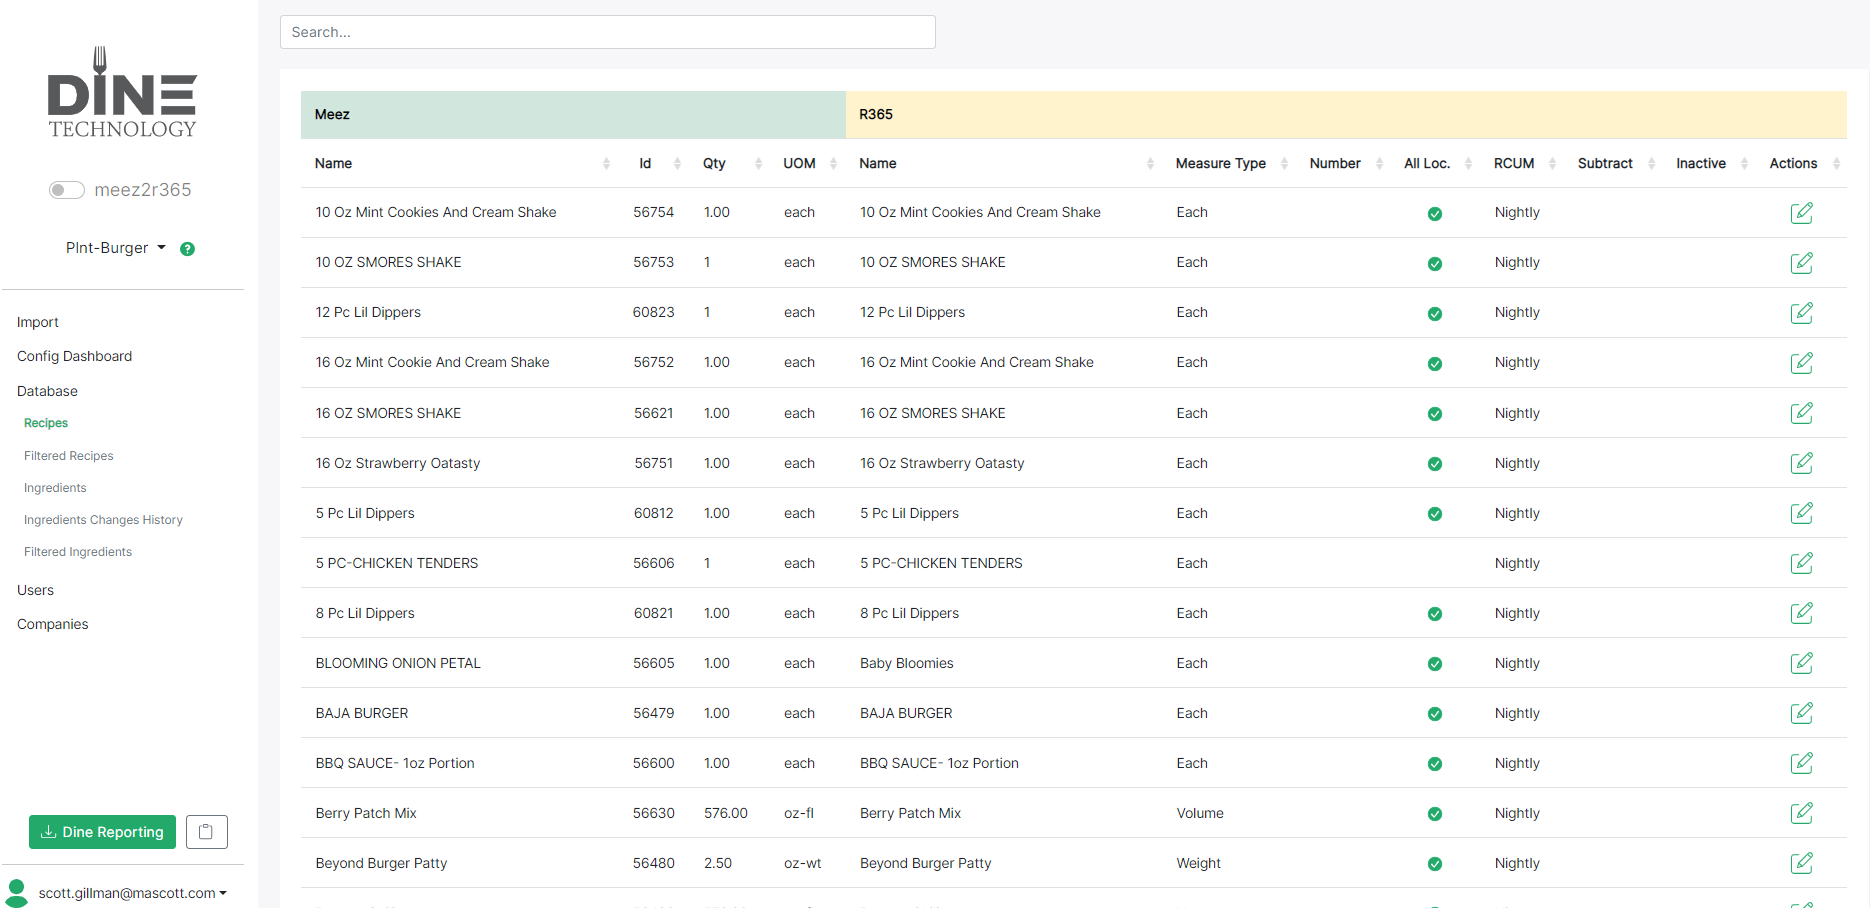Edit the 12 Pc Lil Dippers row

coord(1801,313)
